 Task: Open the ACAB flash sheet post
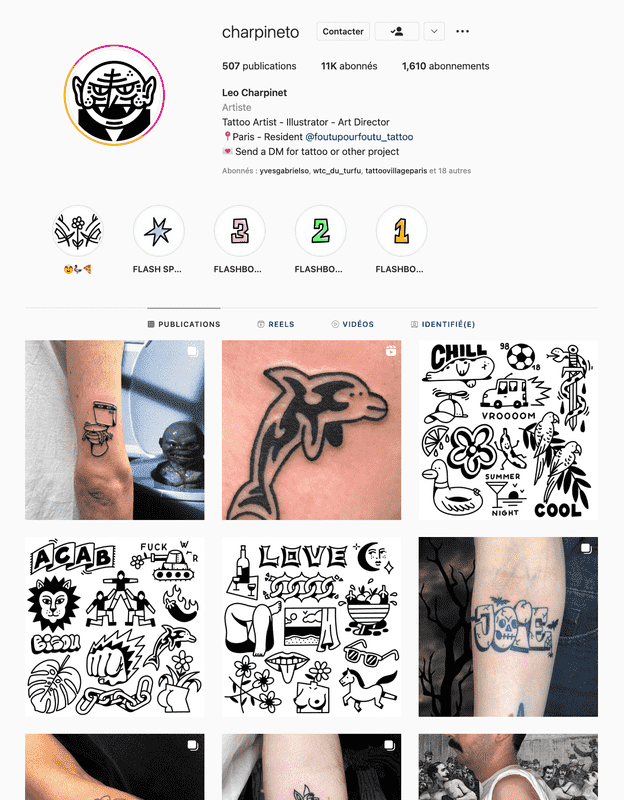pyautogui.click(x=115, y=627)
